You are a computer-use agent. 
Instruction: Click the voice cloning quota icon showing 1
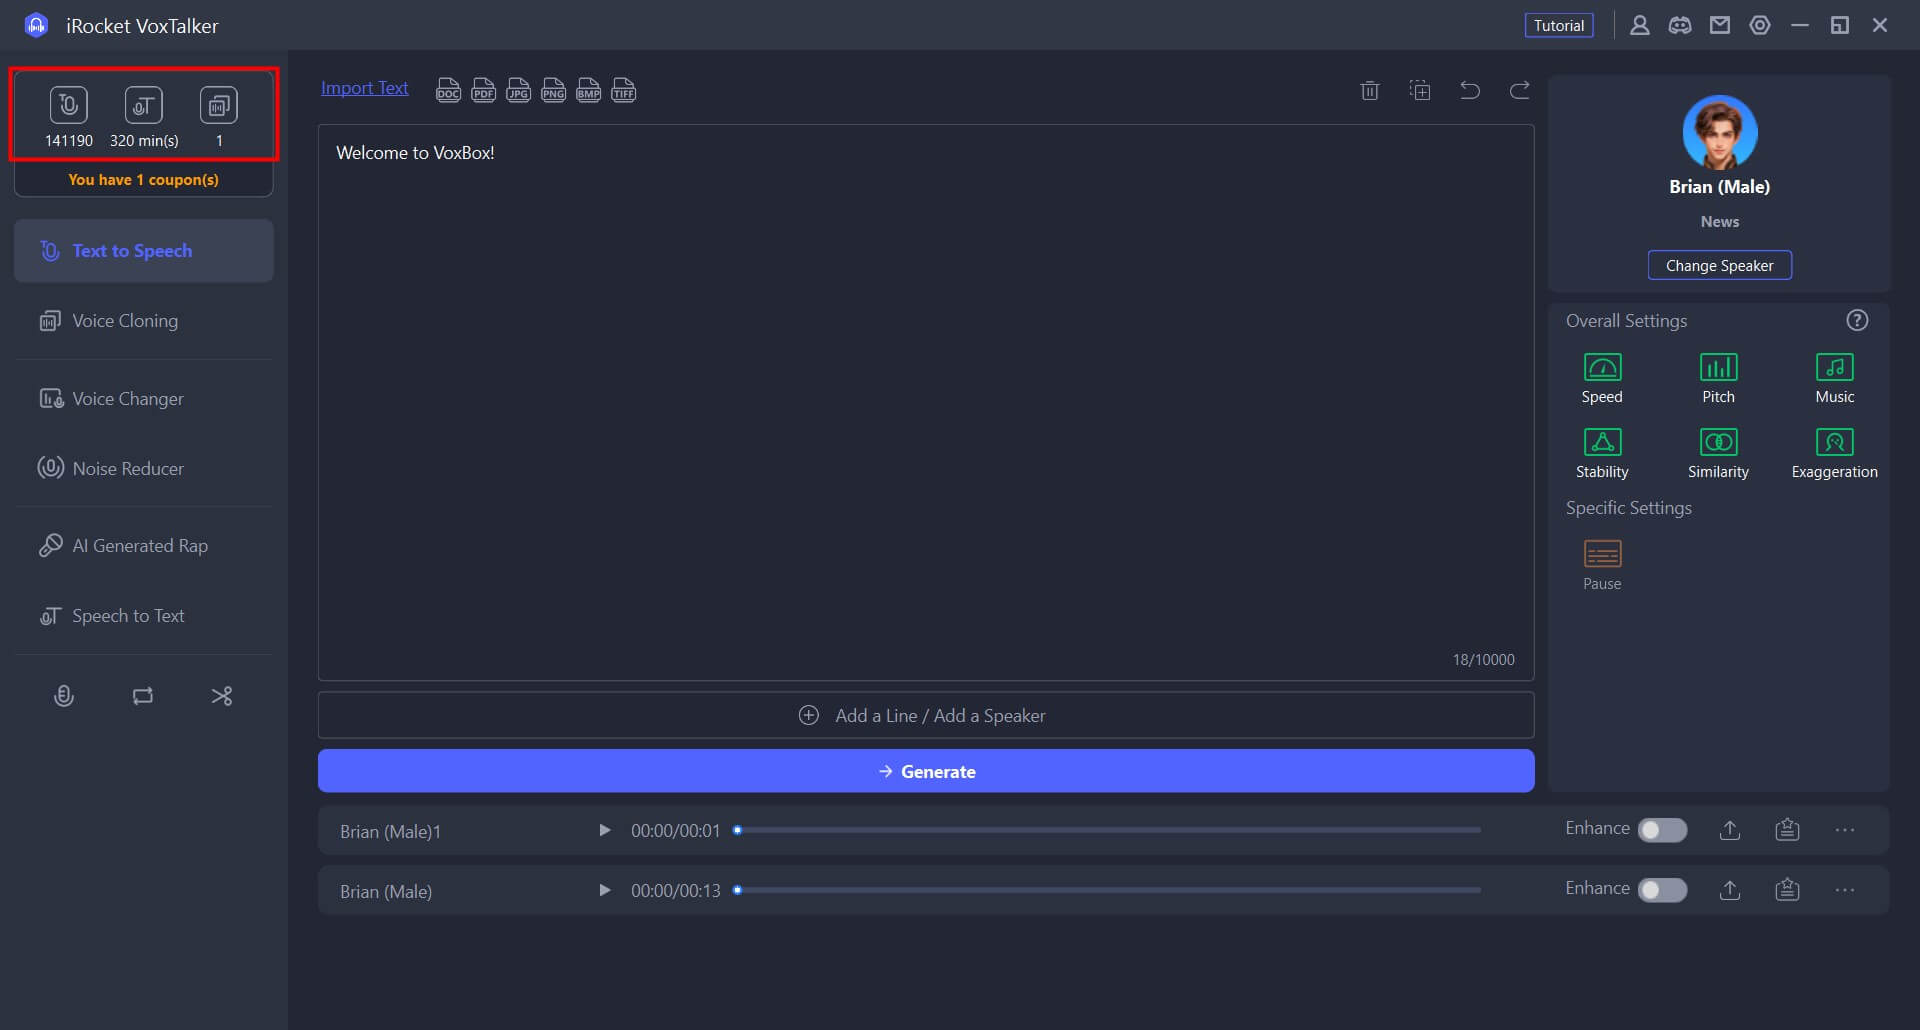click(219, 105)
